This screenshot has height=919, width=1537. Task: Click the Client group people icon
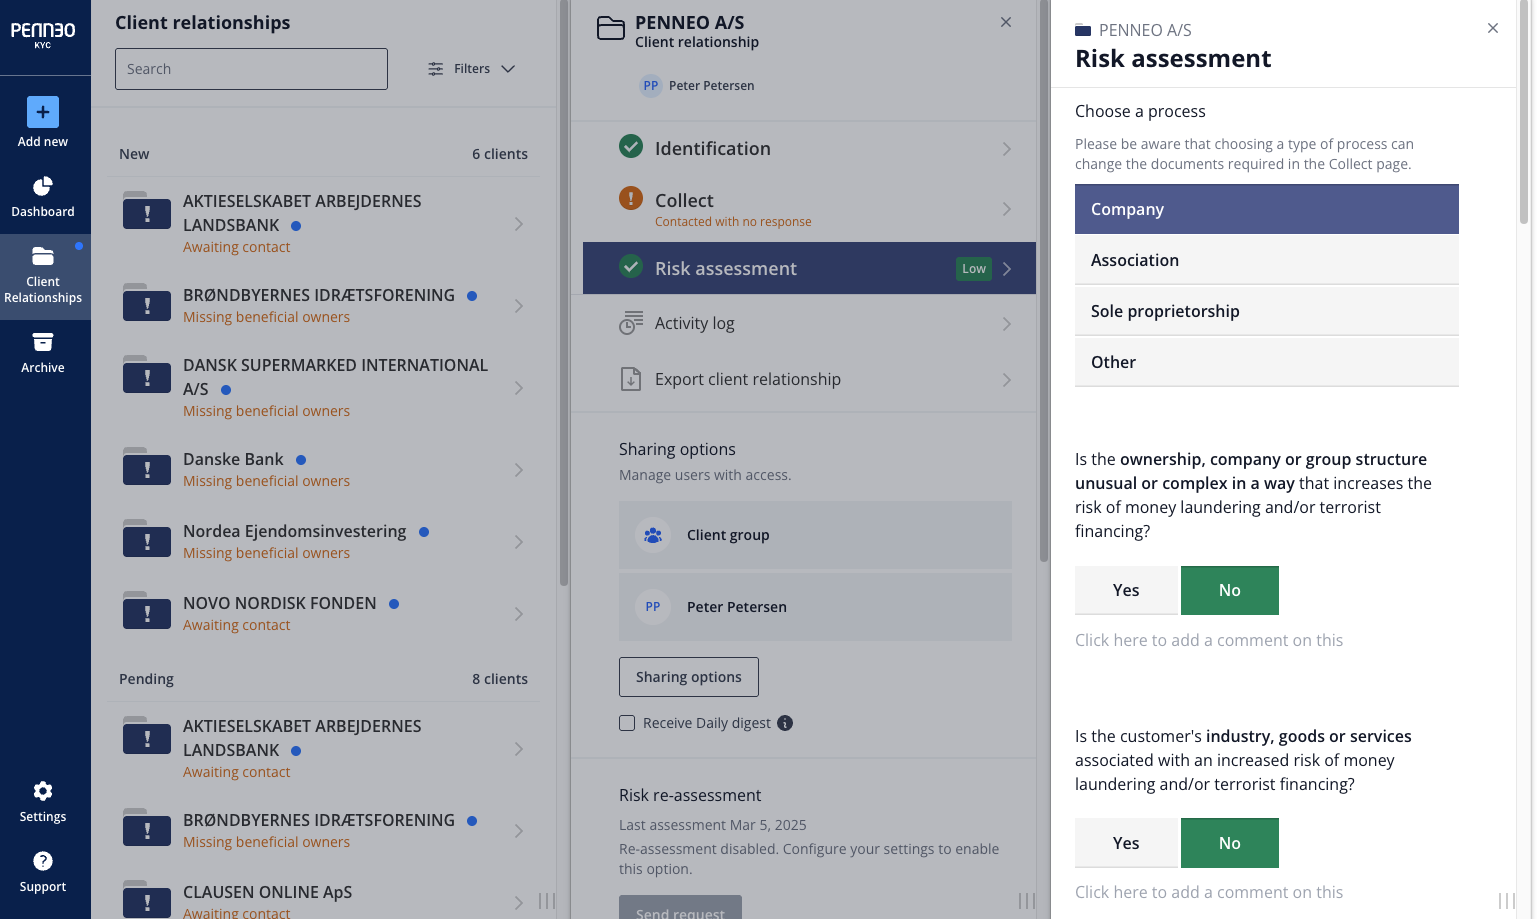click(653, 535)
